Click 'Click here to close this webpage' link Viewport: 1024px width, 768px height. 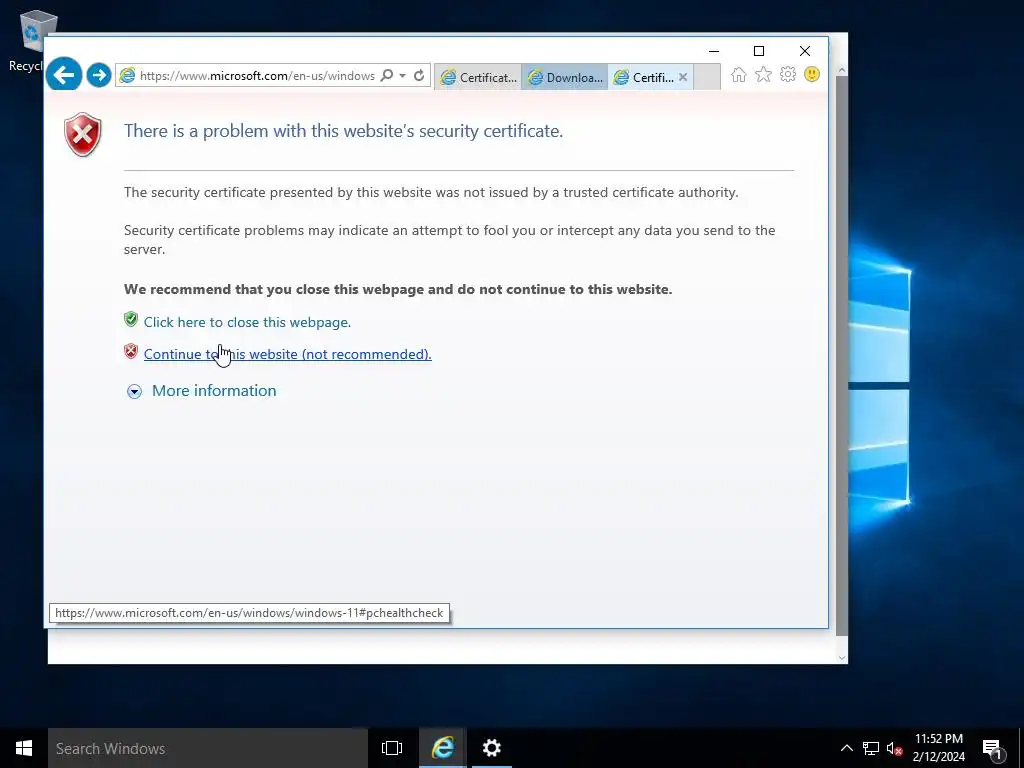click(247, 322)
